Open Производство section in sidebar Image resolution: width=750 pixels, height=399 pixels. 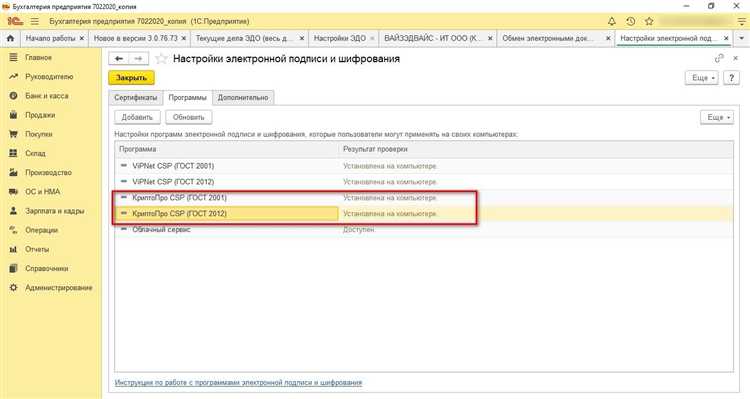(x=48, y=172)
